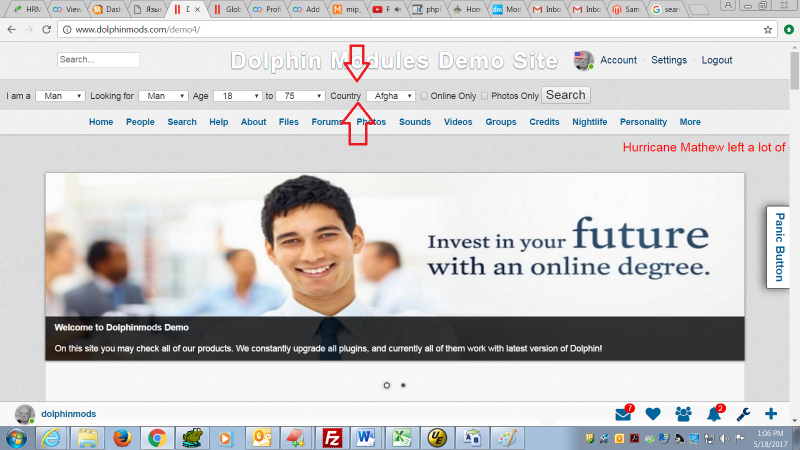Open the Videos menu item

click(x=458, y=122)
